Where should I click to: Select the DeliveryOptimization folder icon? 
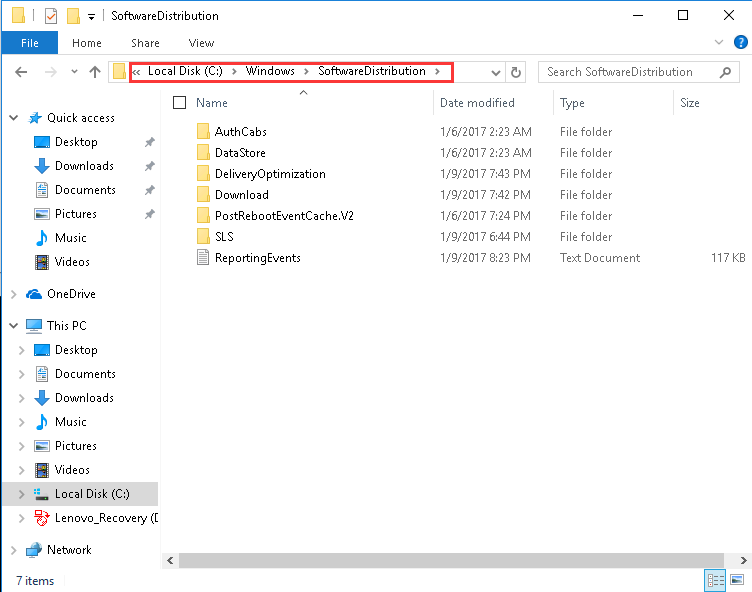pos(203,173)
